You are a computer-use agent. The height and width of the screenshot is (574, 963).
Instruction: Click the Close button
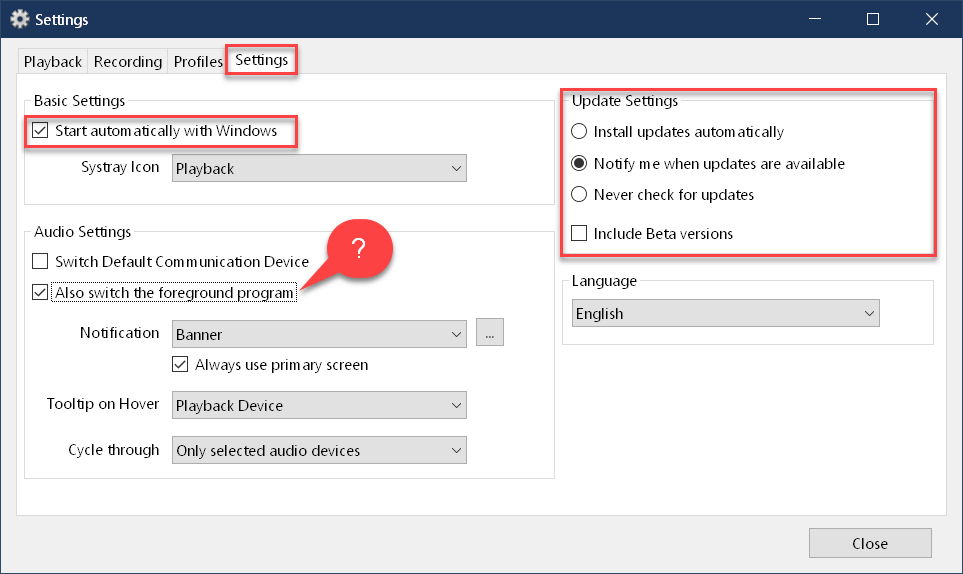click(870, 543)
